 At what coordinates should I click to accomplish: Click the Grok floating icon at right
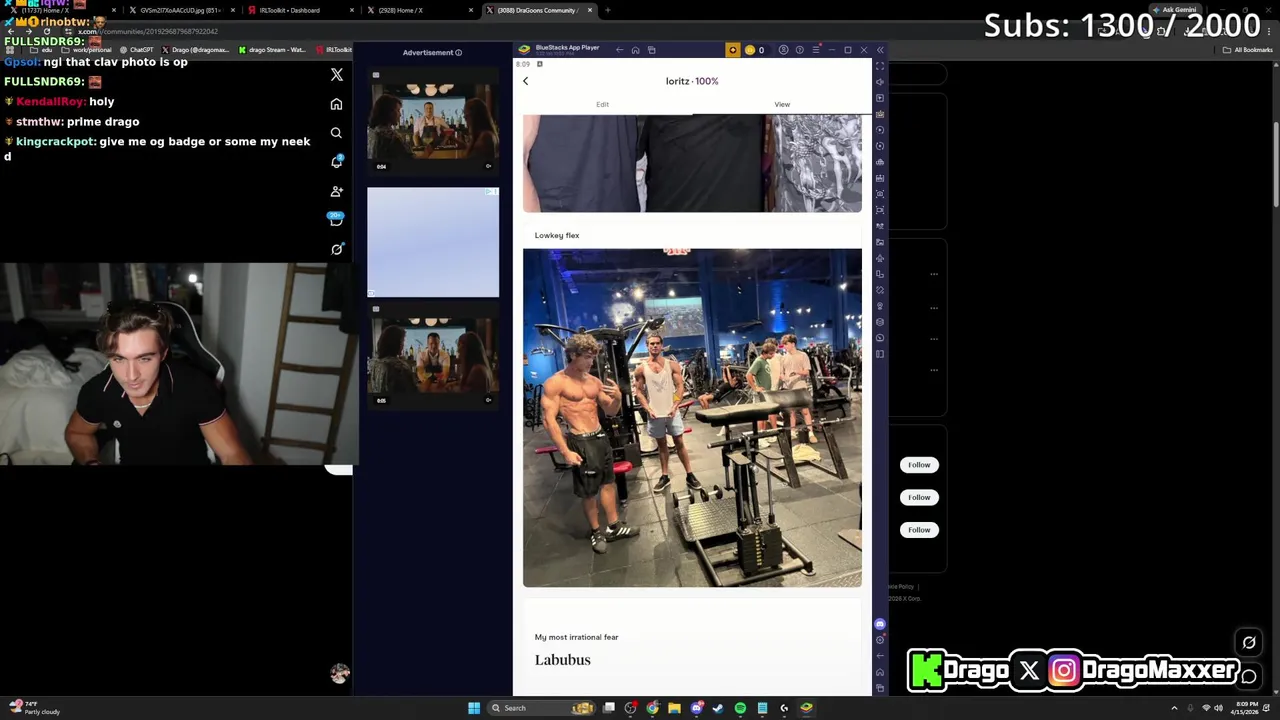point(1249,643)
